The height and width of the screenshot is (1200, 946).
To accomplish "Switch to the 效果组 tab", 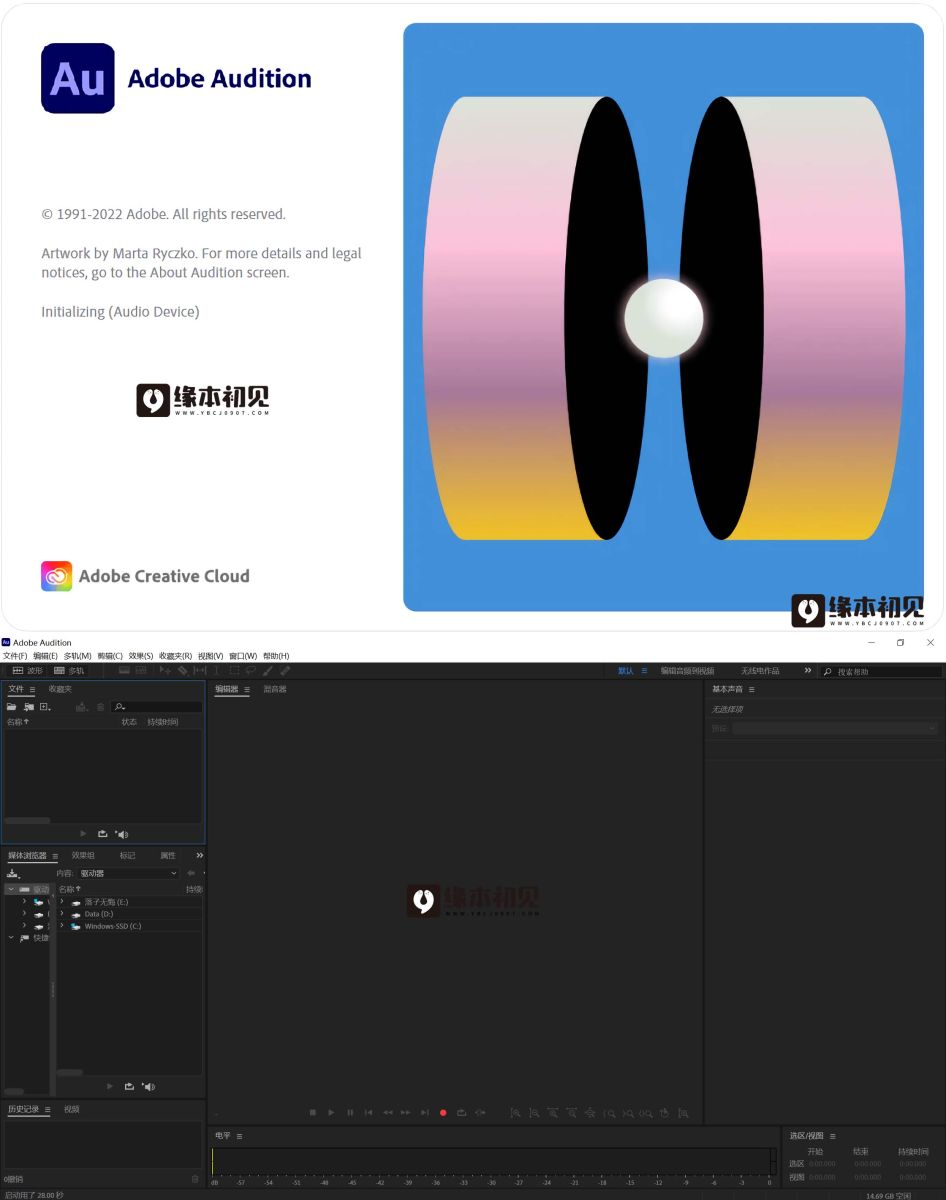I will [83, 856].
